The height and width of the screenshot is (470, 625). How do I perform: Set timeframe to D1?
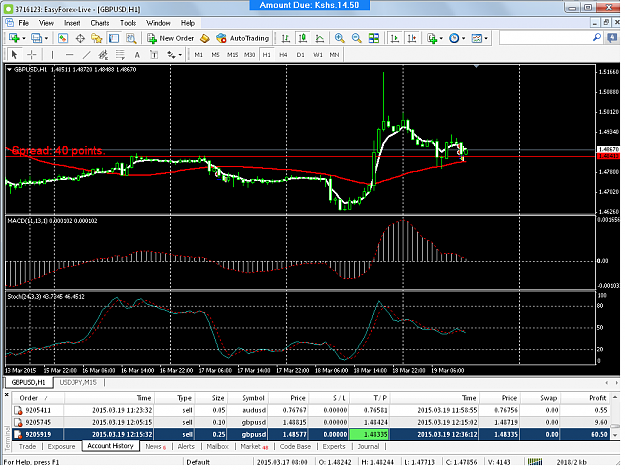pyautogui.click(x=301, y=55)
